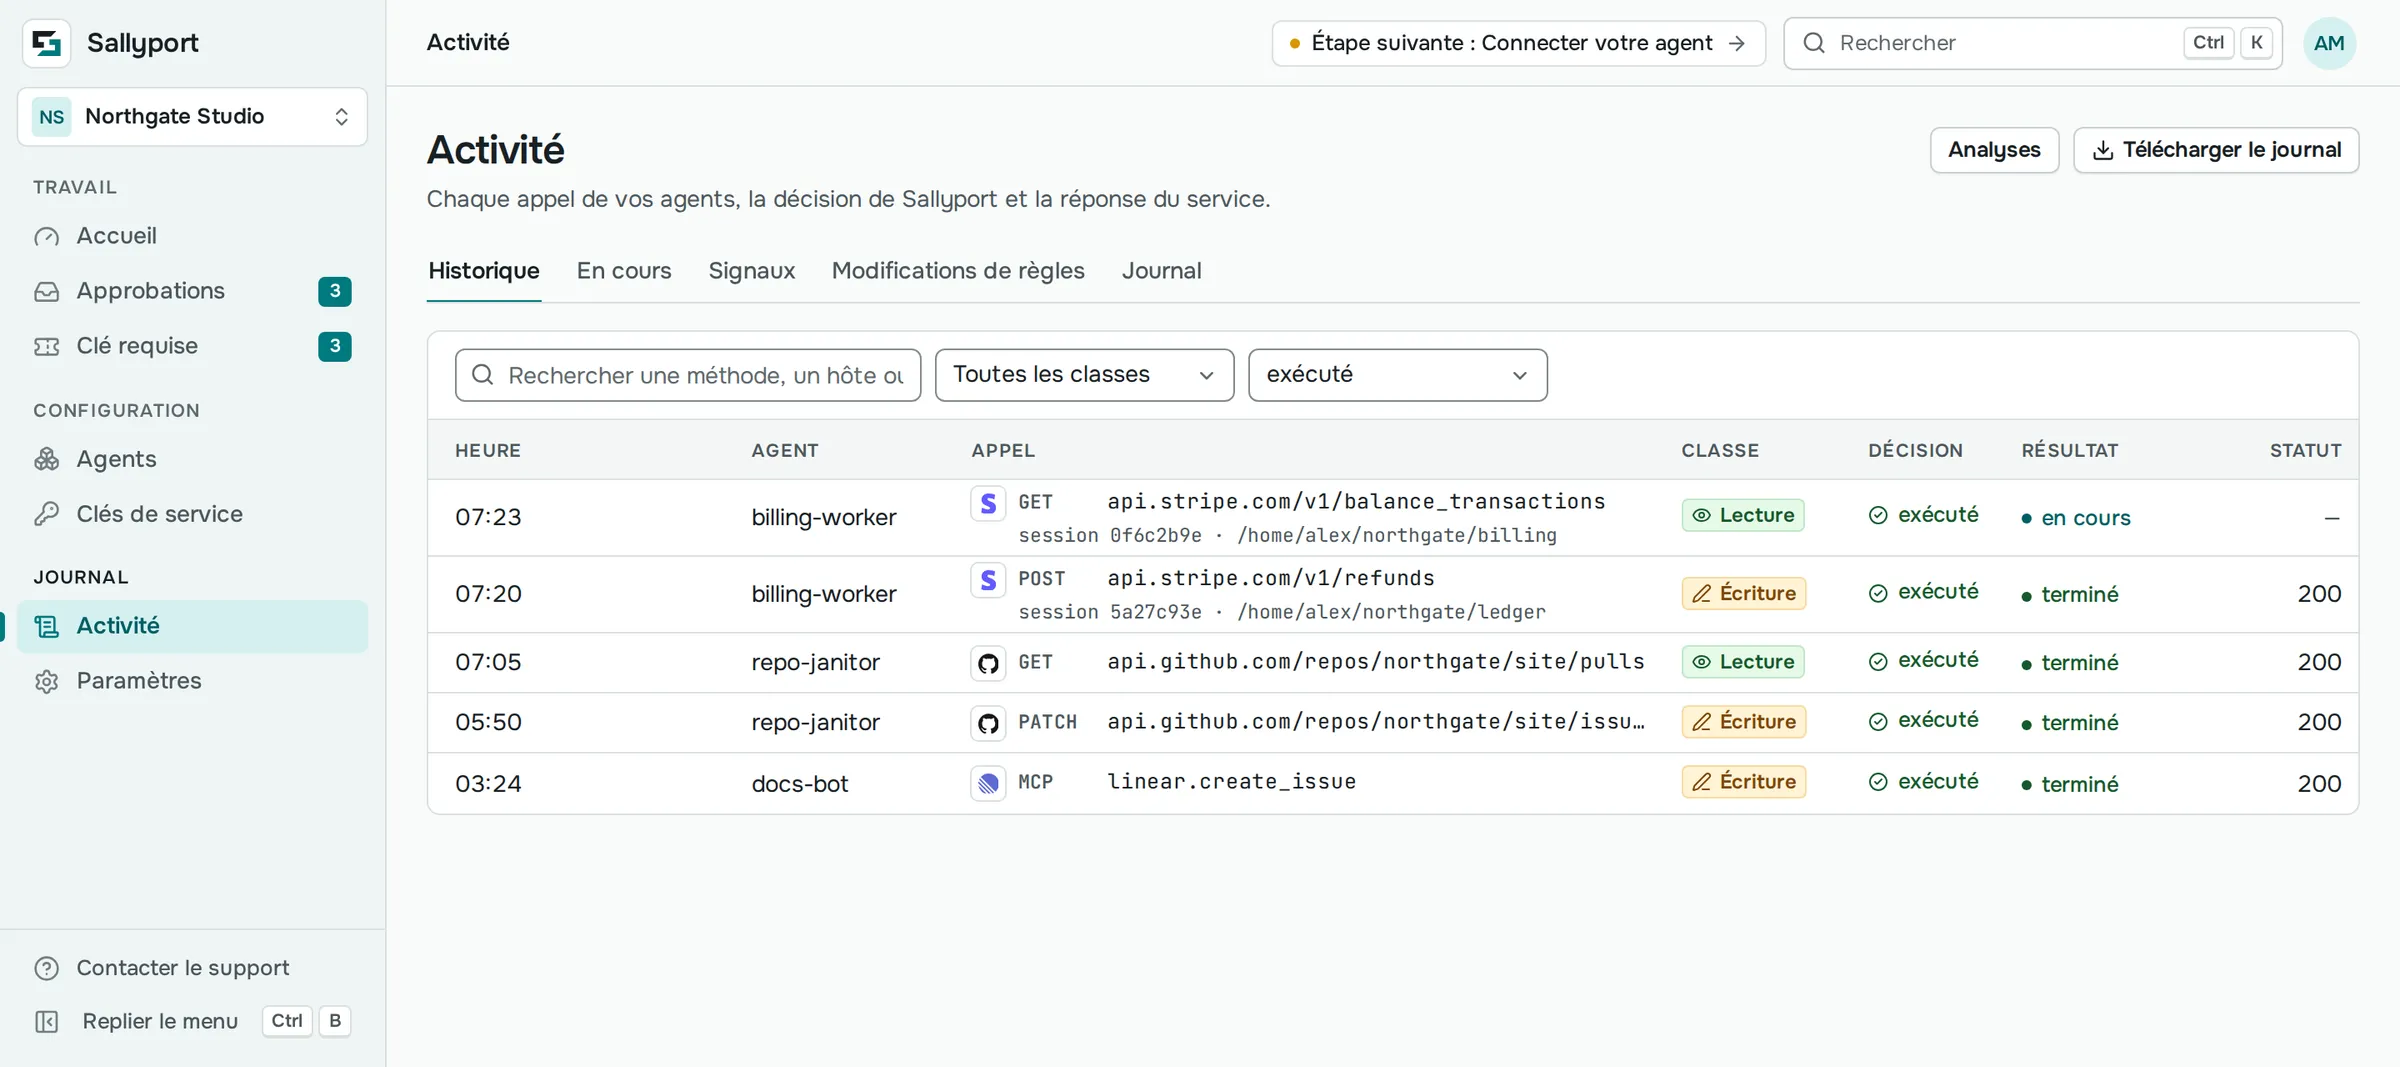
Task: Open the Northgate Studio workspace switcher
Action: [192, 117]
